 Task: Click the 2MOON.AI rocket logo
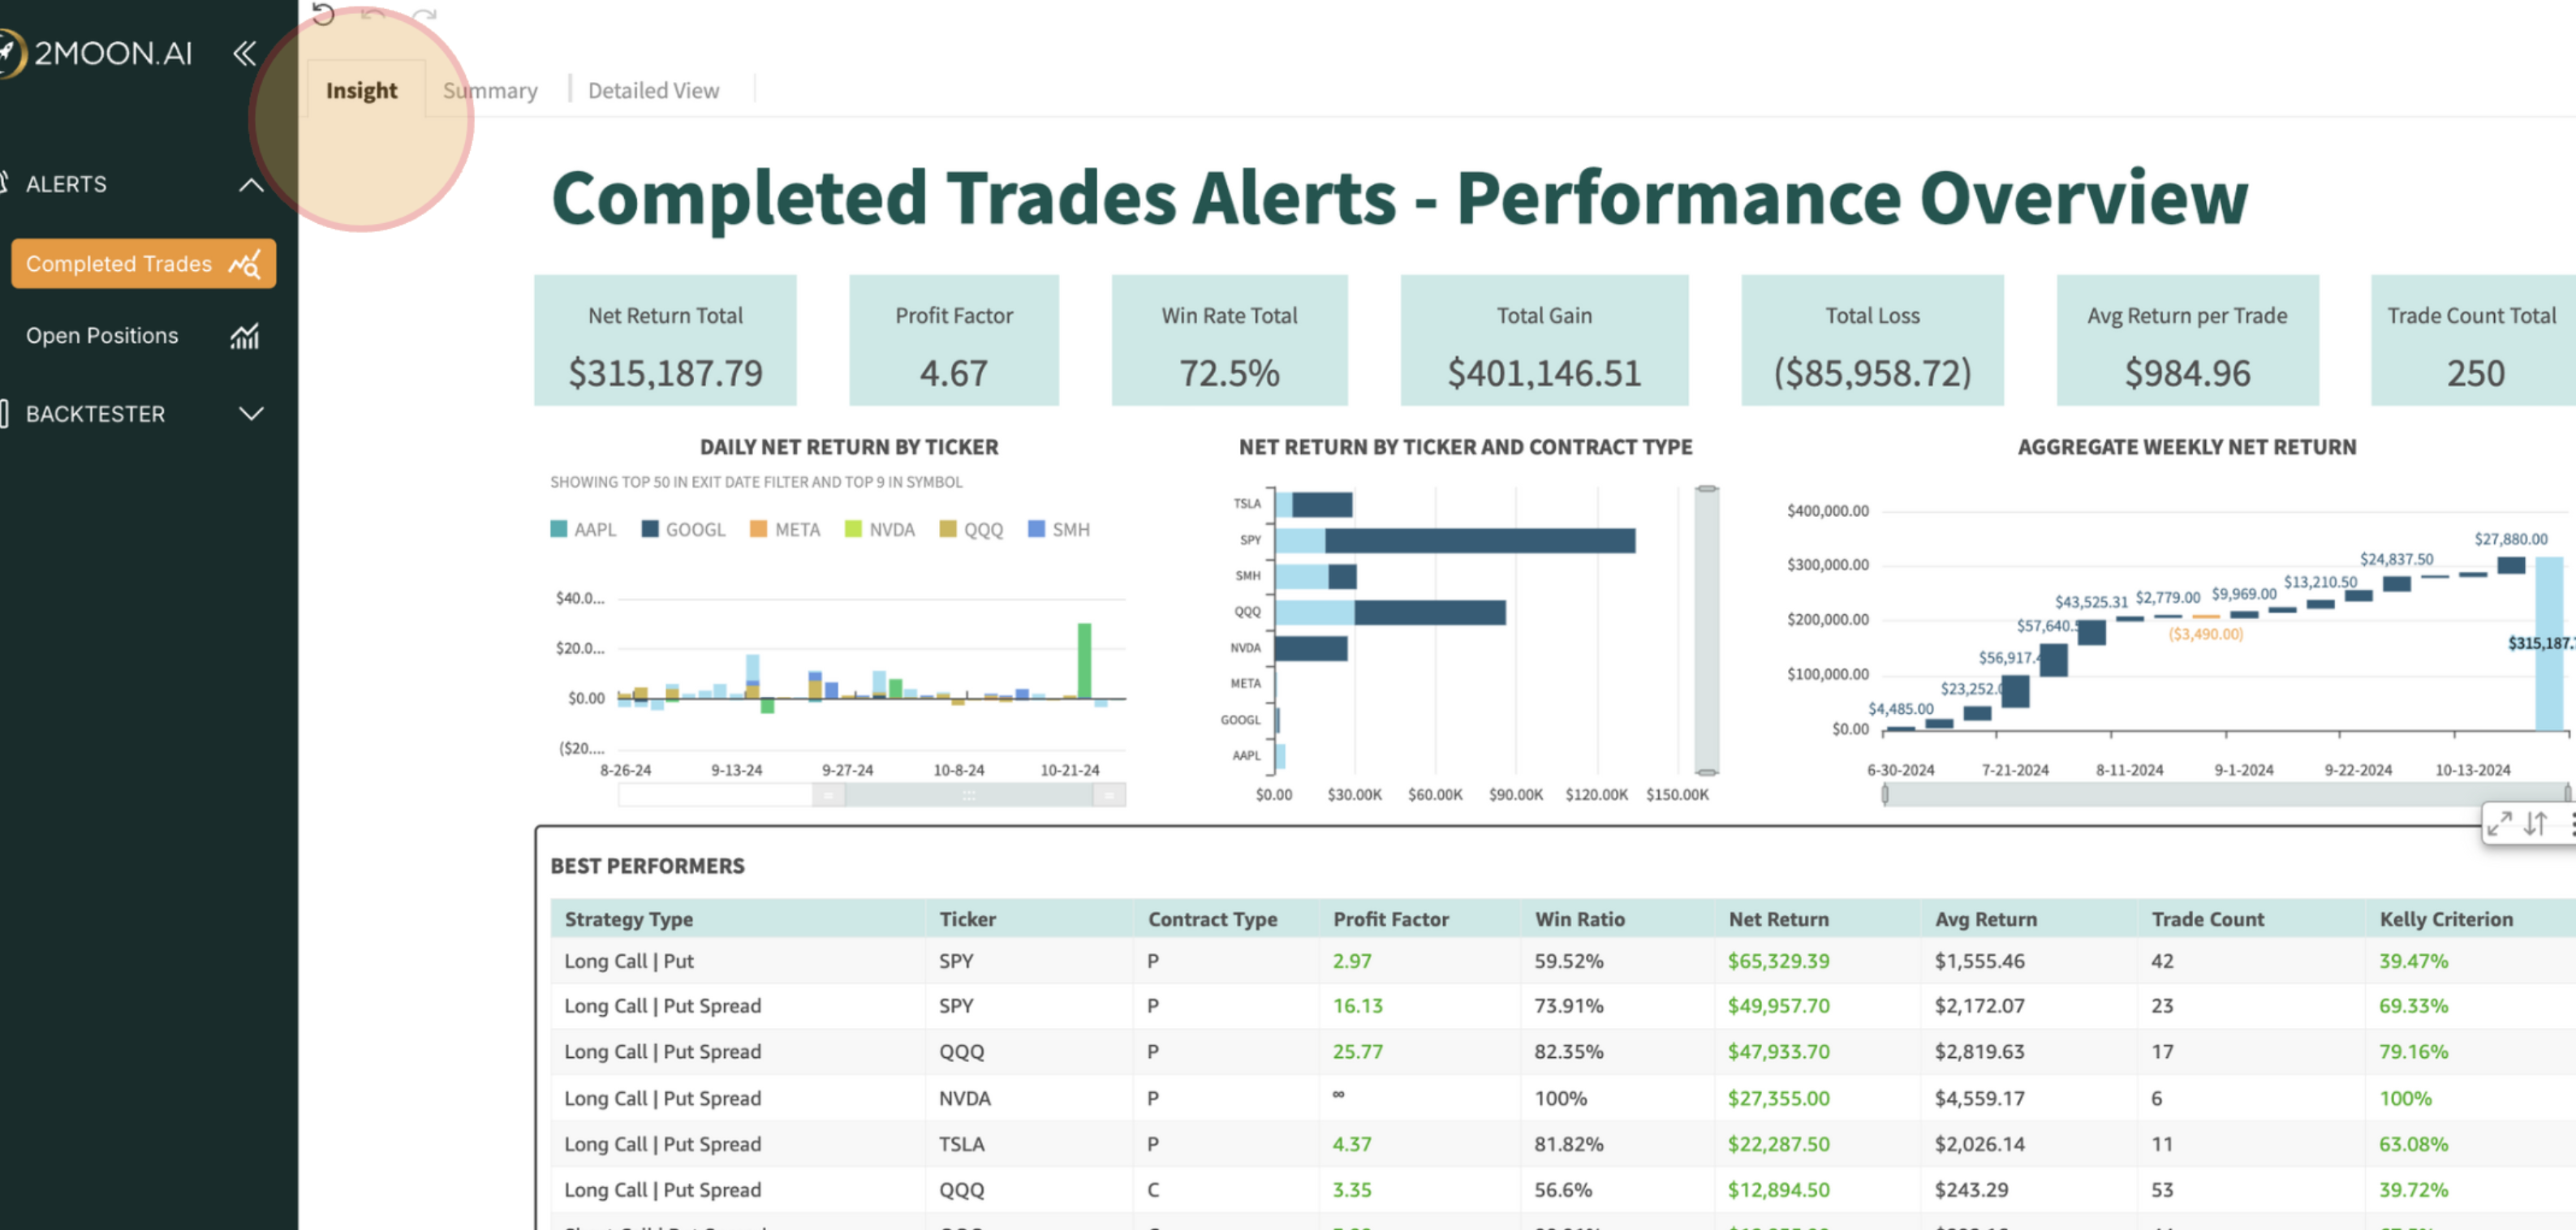[10, 53]
